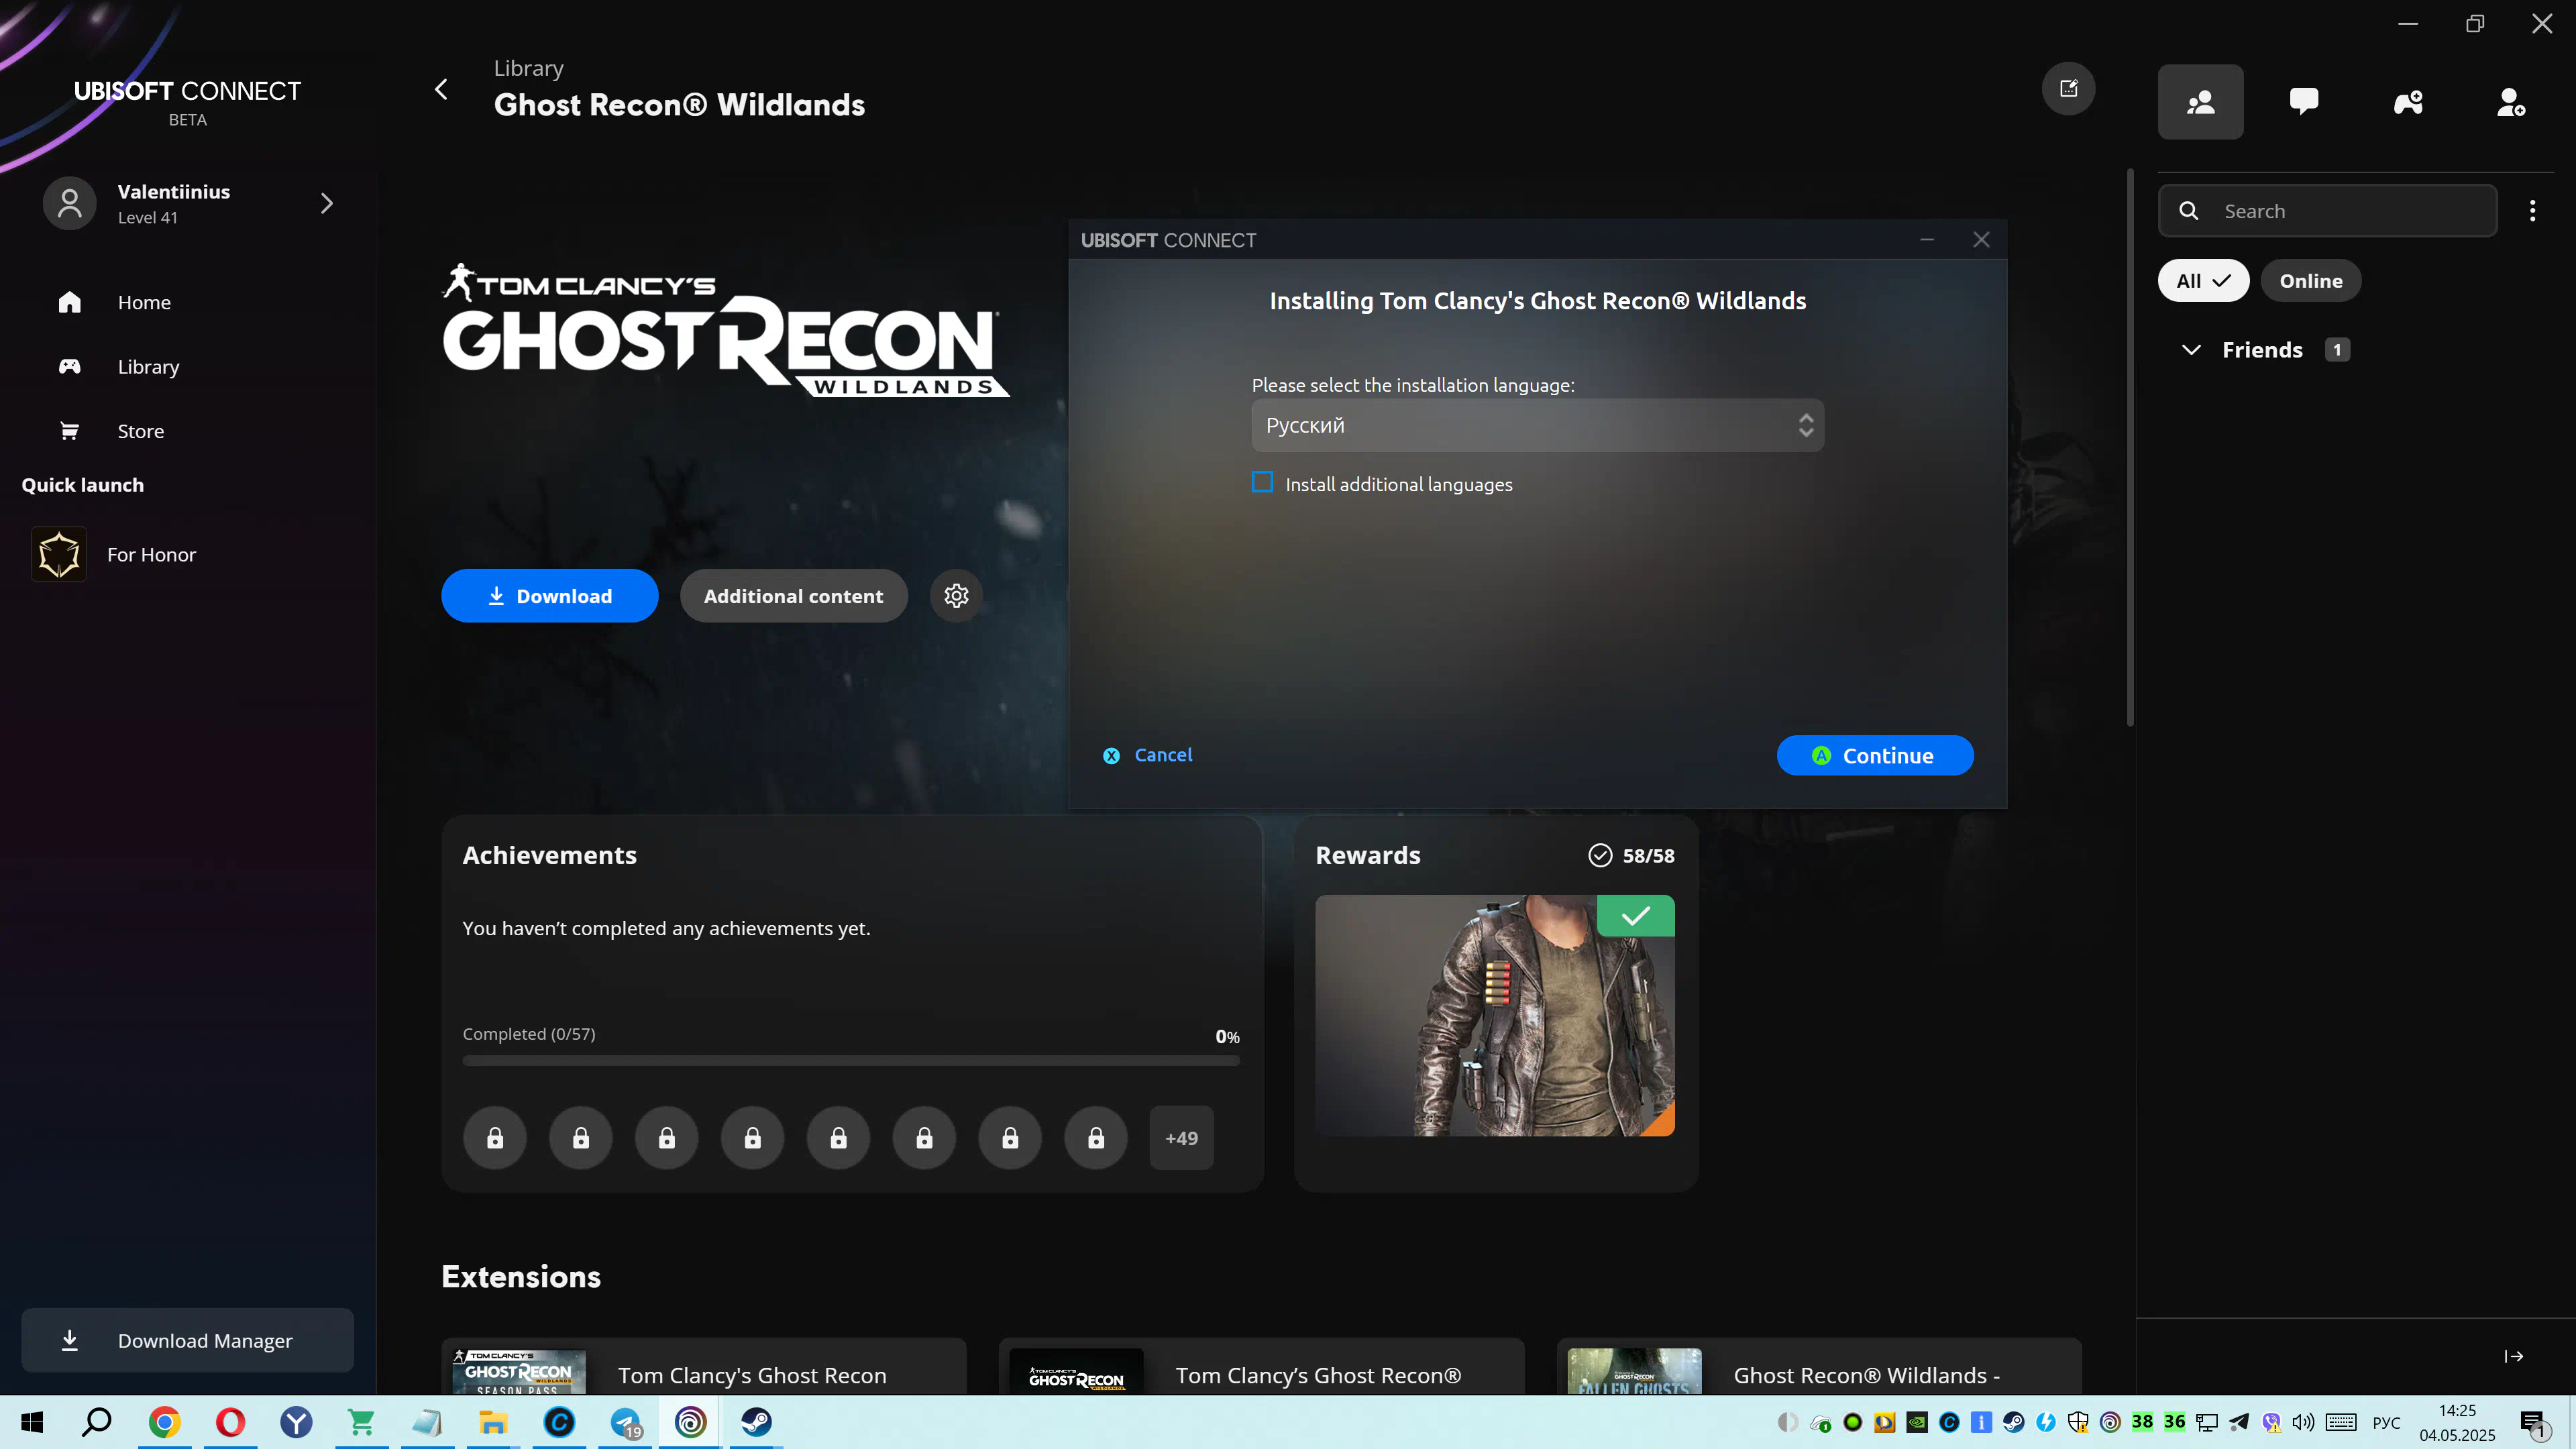
Task: Open the Rewards 58/58 completion icon
Action: [x=1600, y=856]
